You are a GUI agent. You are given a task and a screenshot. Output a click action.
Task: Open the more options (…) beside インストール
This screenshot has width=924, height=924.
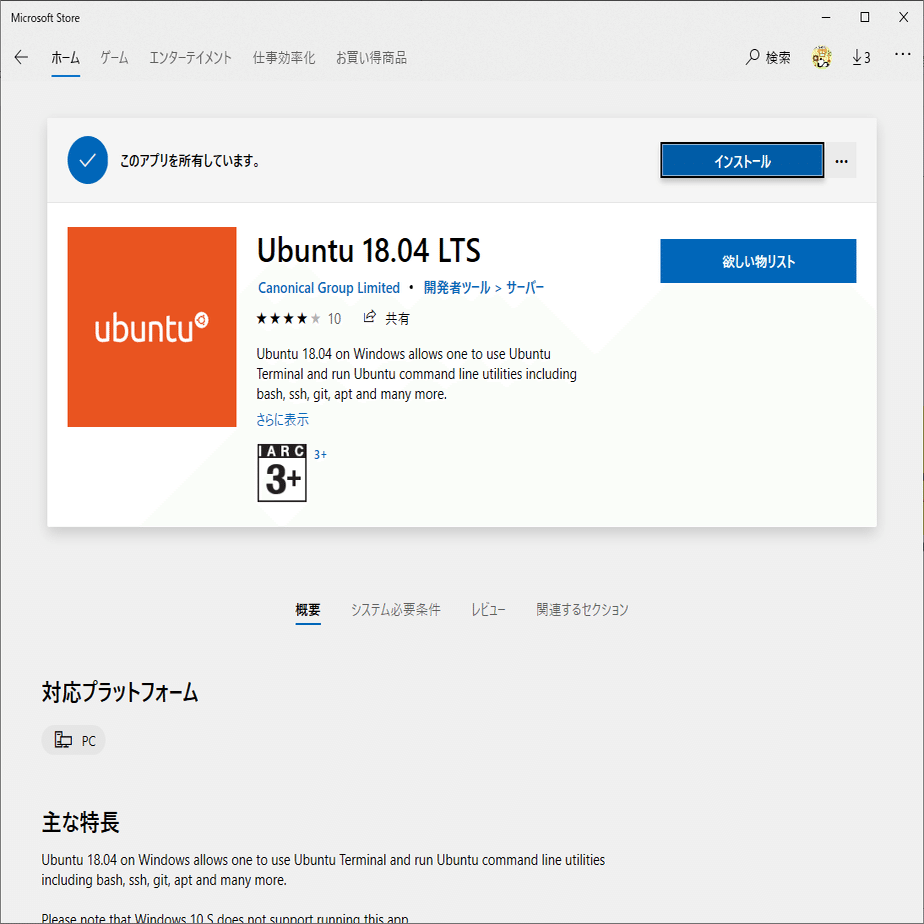click(x=841, y=160)
